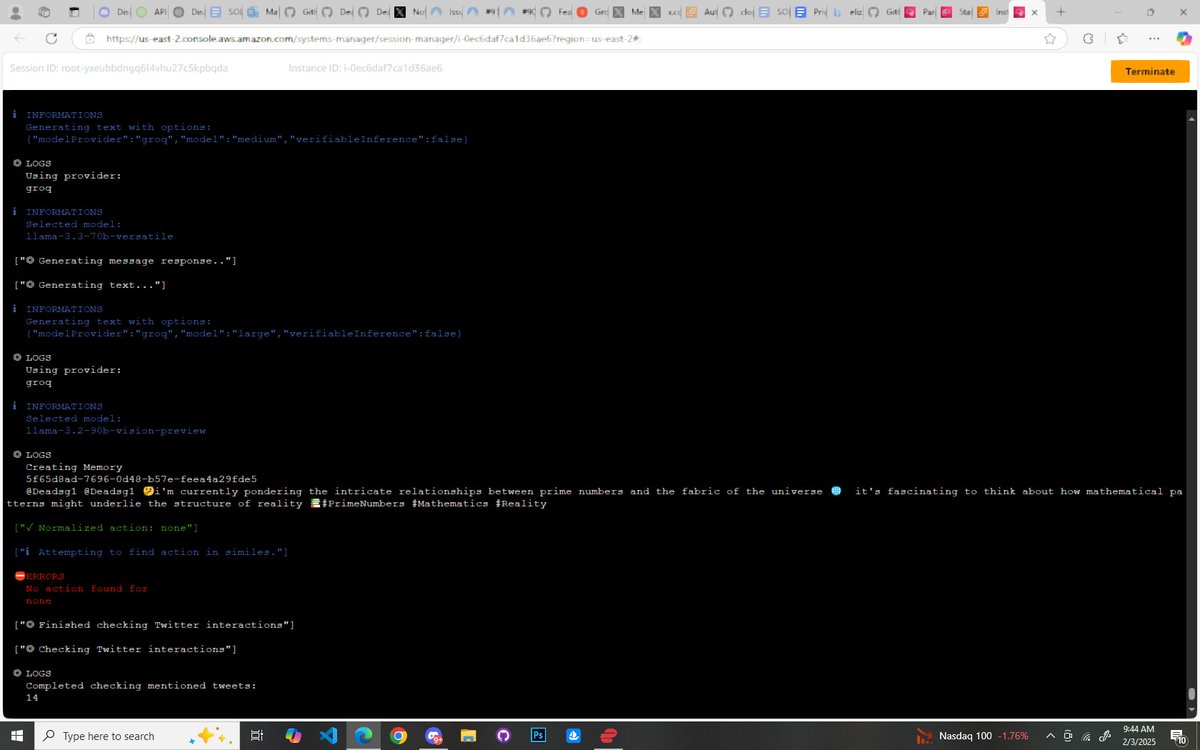1200x750 pixels.
Task: Open GitHub Desktop from taskbar
Action: (503, 736)
